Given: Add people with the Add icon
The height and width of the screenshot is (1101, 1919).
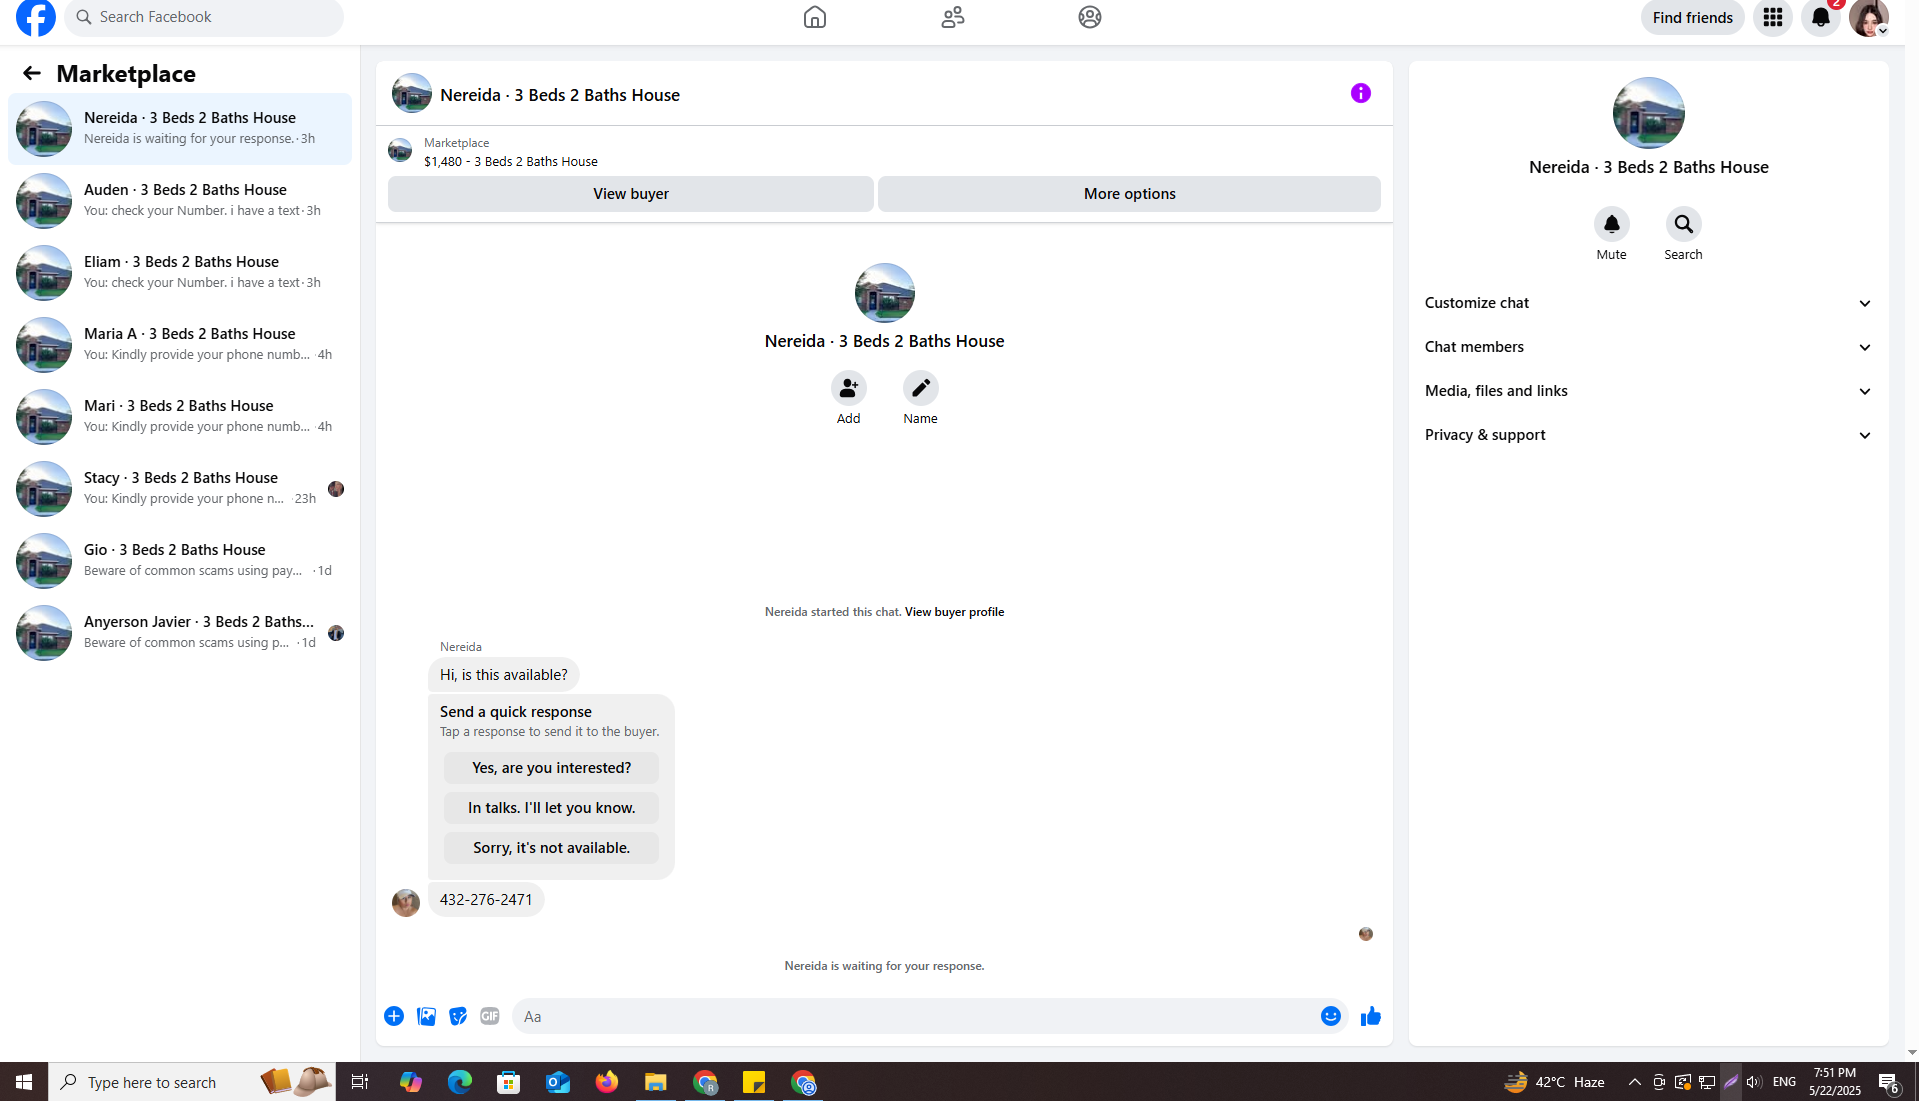Looking at the screenshot, I should [x=849, y=388].
